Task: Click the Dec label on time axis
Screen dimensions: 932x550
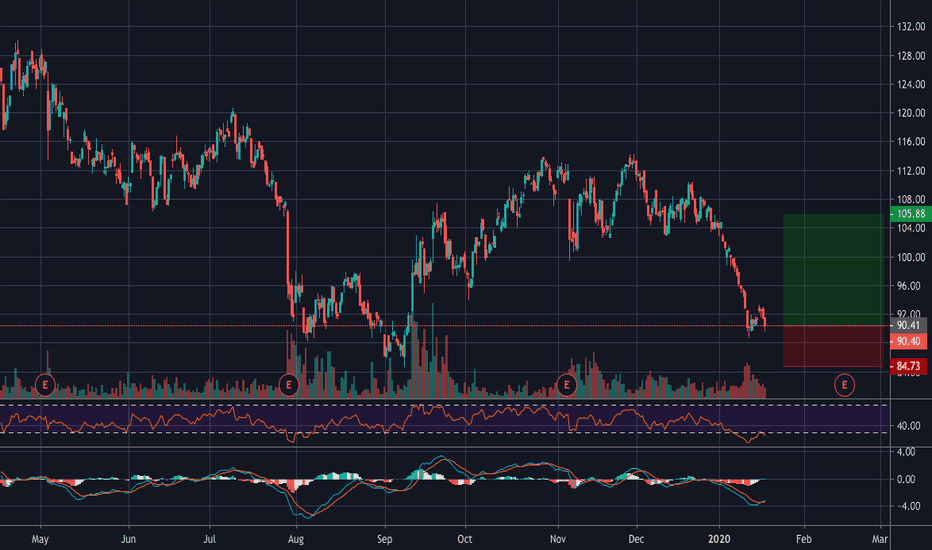Action: click(x=636, y=539)
